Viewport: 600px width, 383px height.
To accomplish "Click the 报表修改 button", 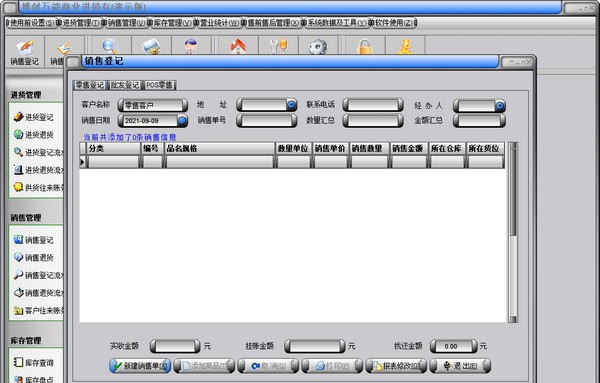I will (396, 366).
